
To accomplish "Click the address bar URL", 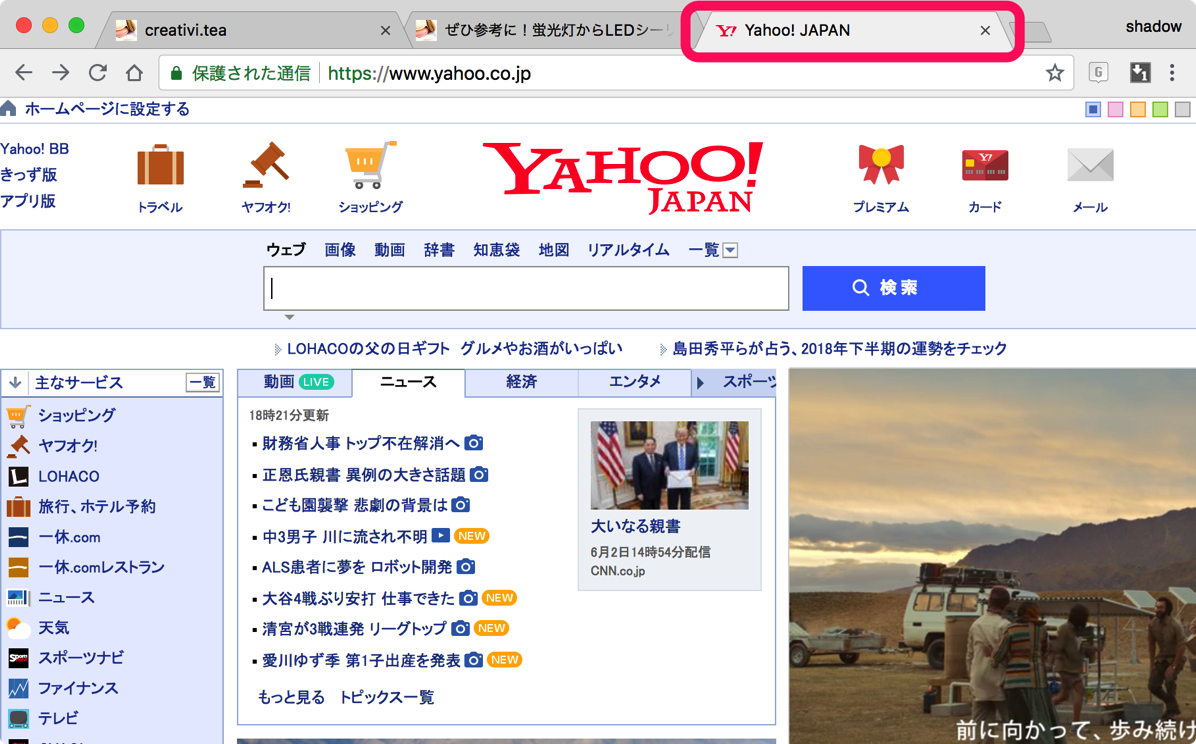I will coord(429,73).
